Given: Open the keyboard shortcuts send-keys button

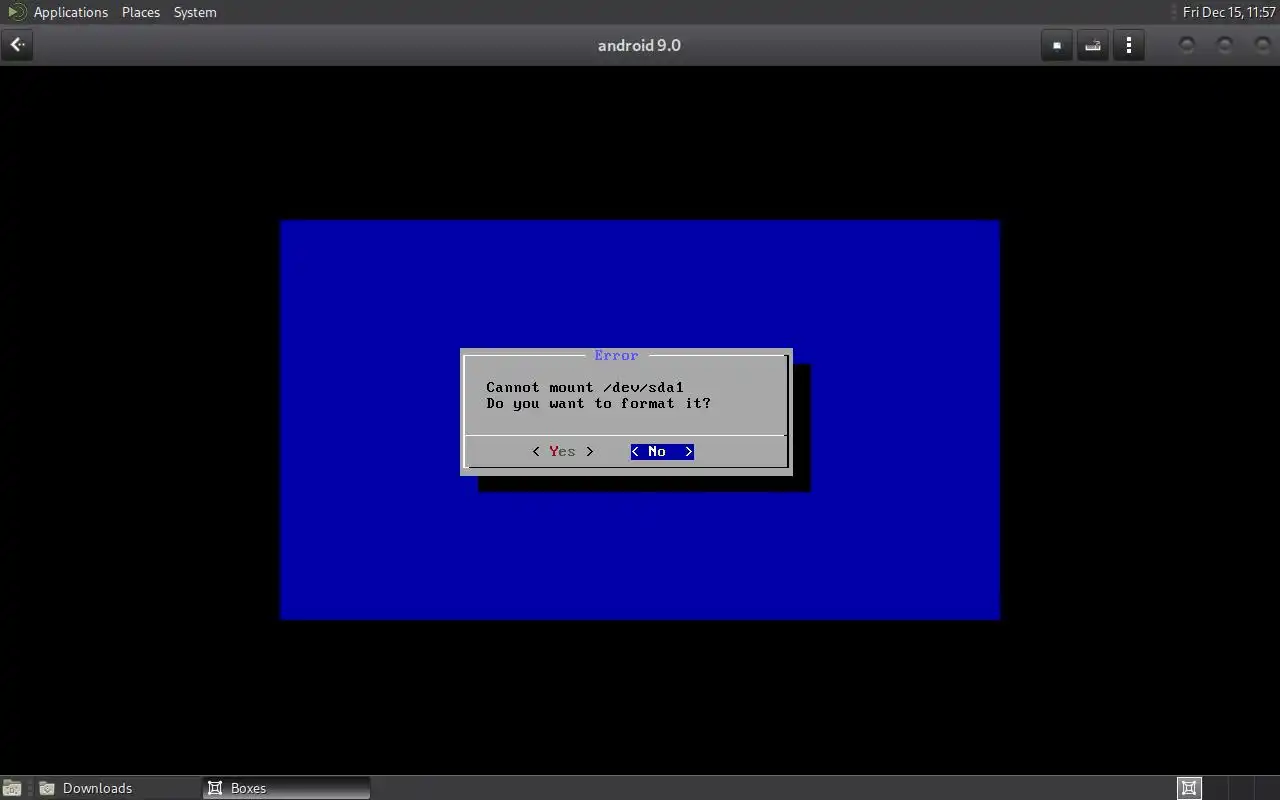Looking at the screenshot, I should coord(1093,45).
